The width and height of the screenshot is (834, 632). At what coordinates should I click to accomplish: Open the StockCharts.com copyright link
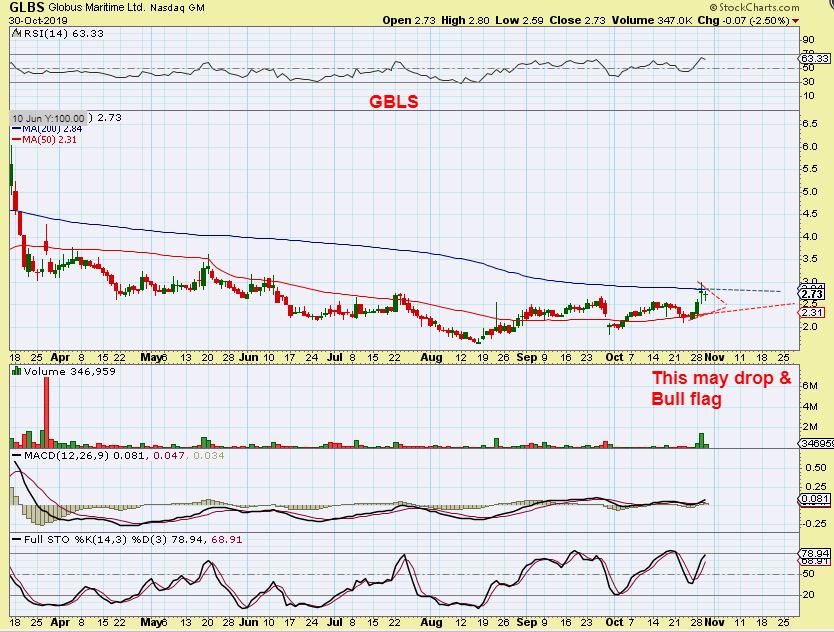[754, 7]
